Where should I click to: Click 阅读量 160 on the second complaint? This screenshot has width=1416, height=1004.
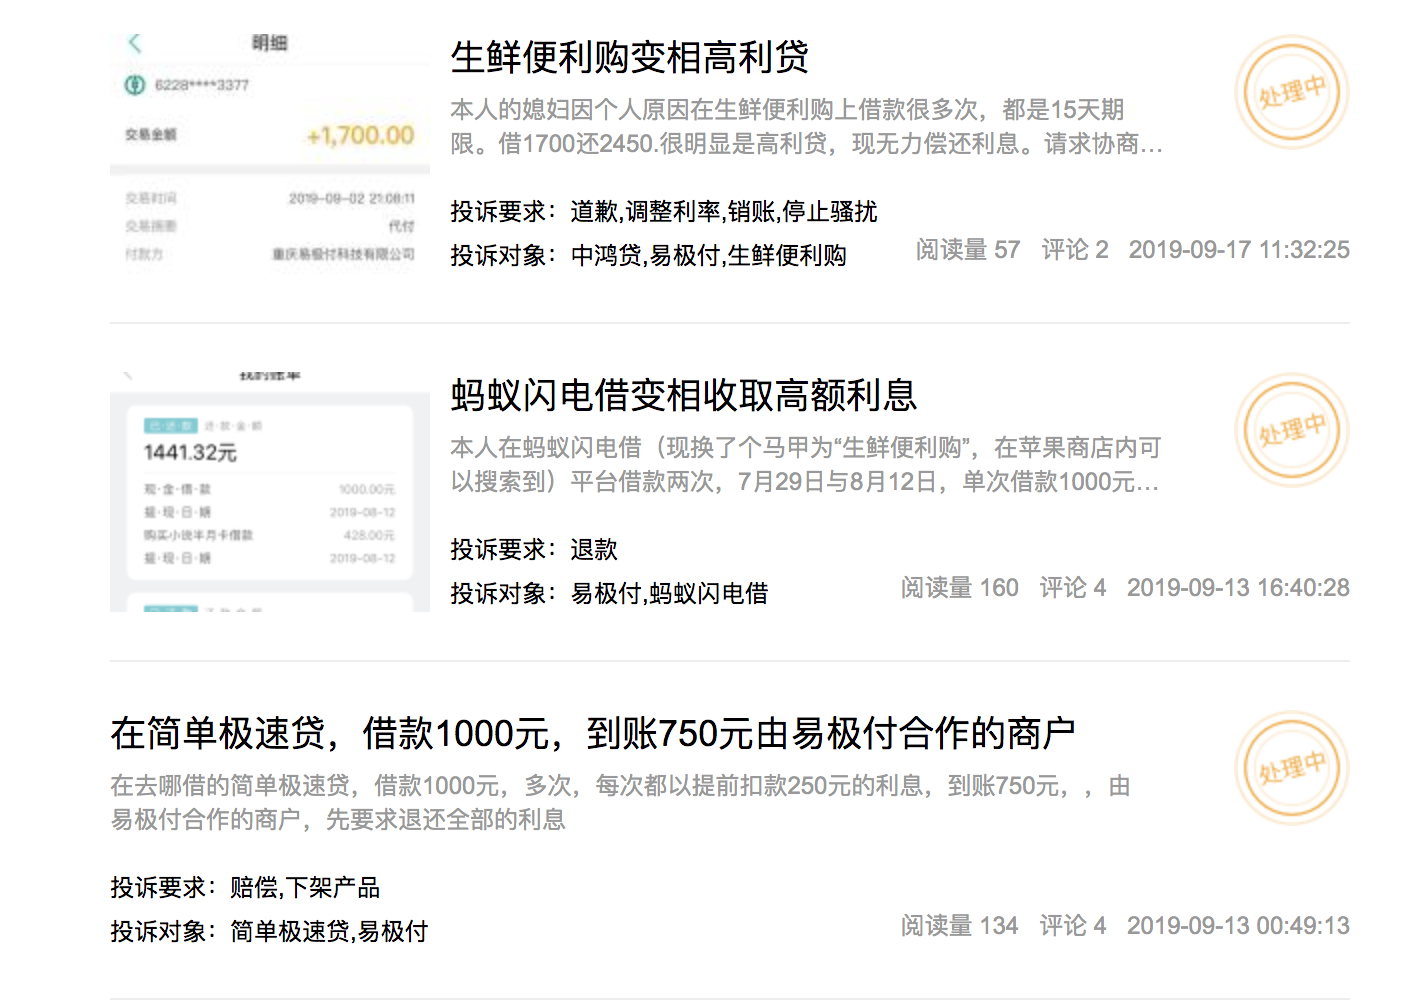click(x=959, y=587)
